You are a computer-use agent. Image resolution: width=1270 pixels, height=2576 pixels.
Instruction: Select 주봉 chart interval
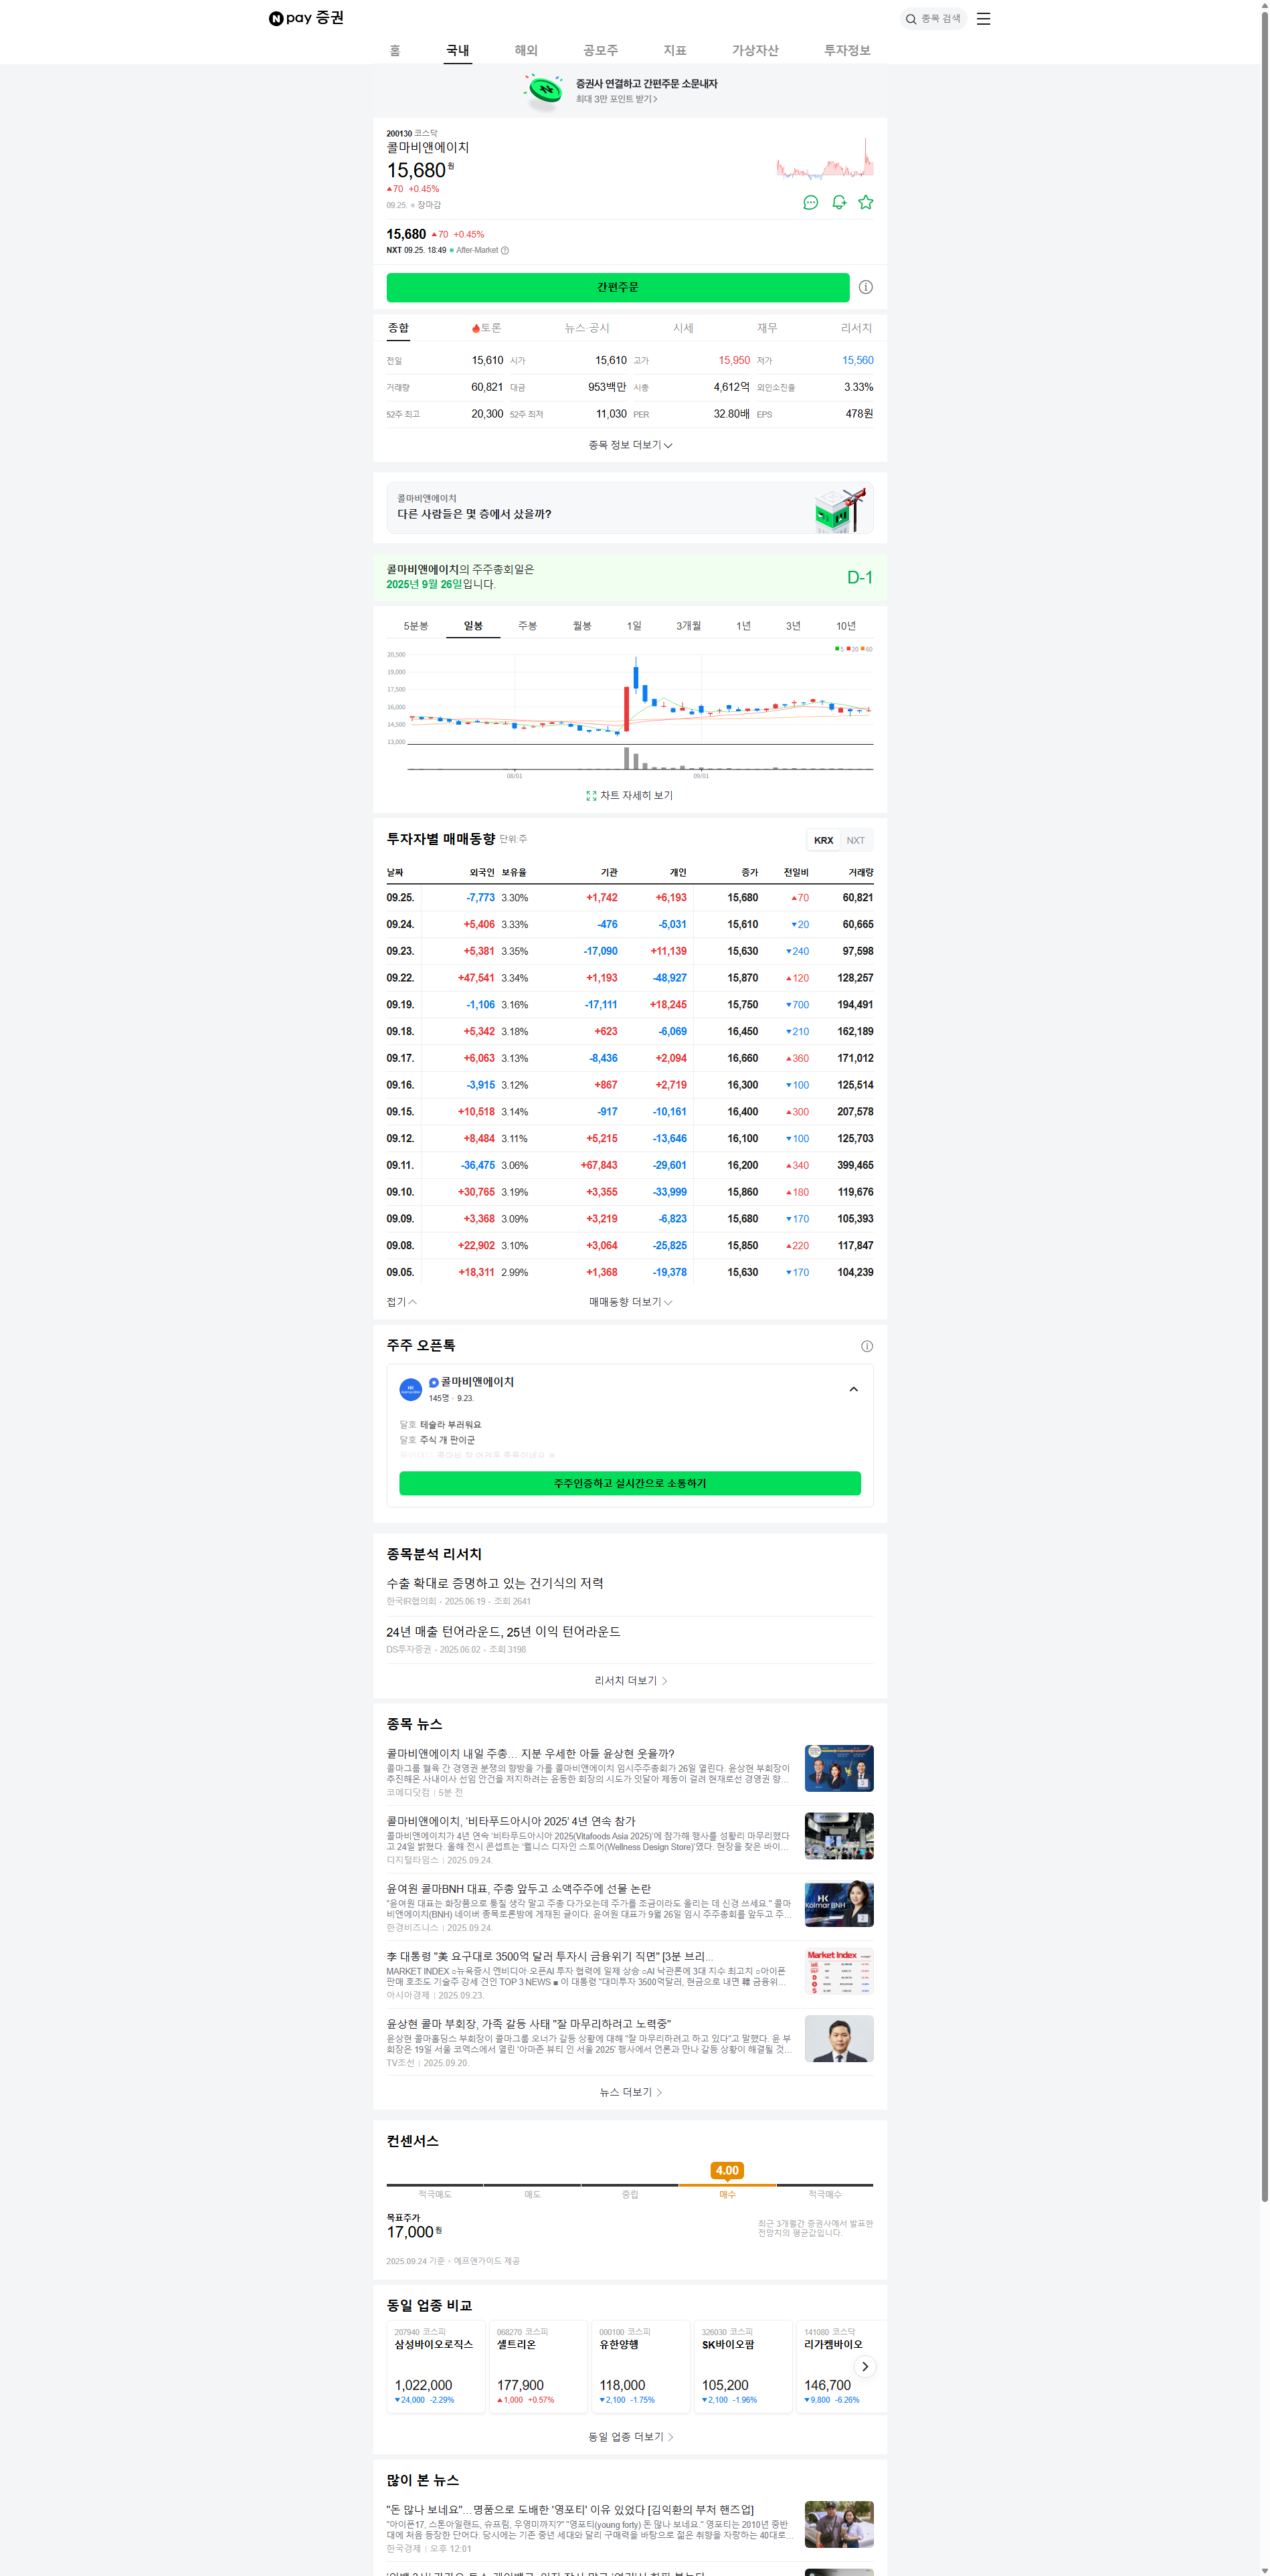pos(528,626)
